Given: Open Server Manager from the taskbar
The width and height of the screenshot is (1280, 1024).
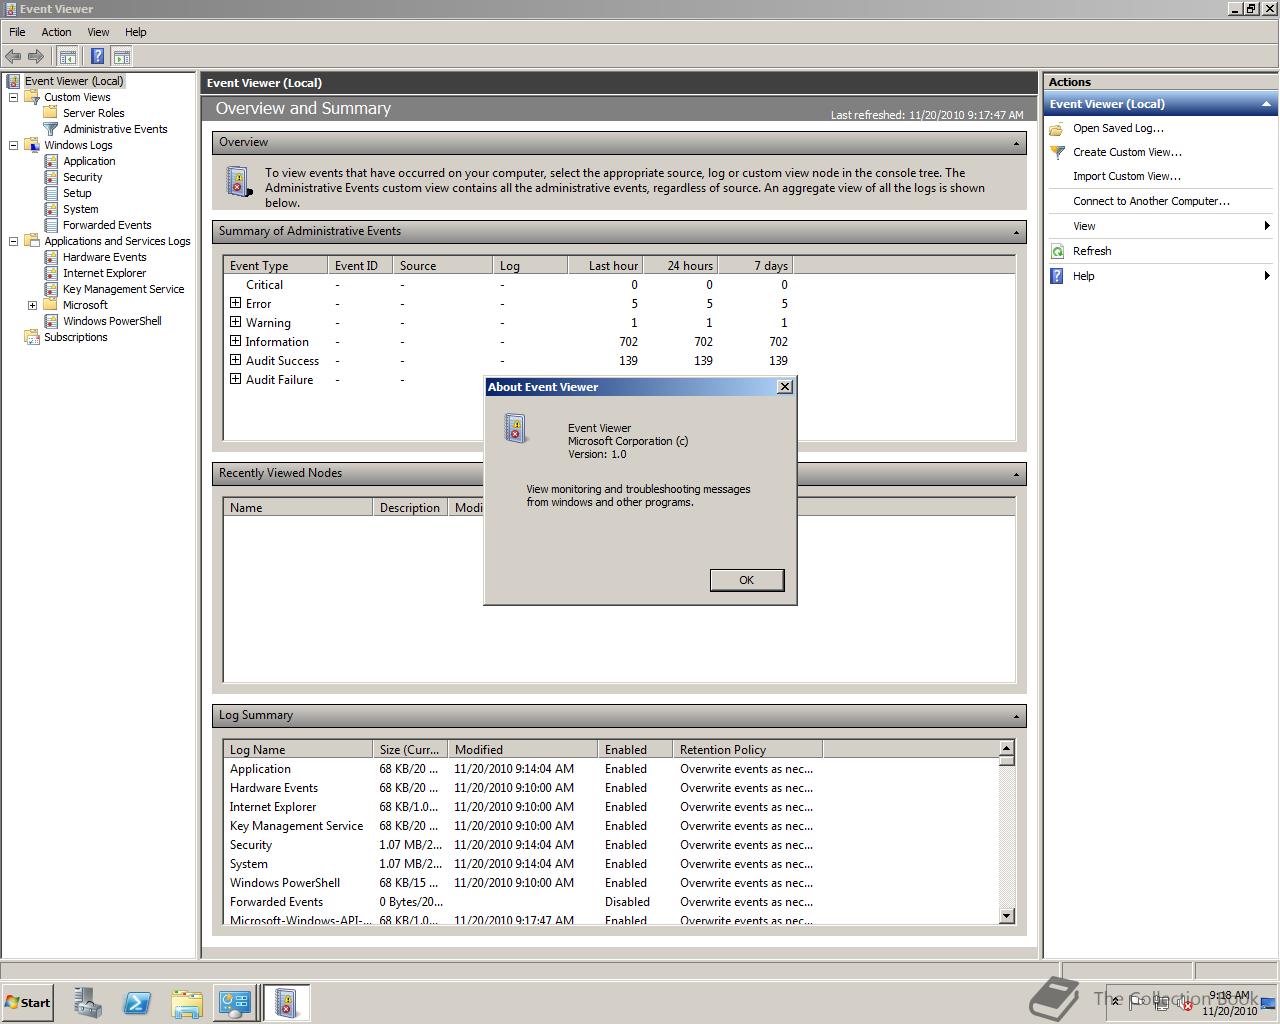Looking at the screenshot, I should [x=87, y=1003].
